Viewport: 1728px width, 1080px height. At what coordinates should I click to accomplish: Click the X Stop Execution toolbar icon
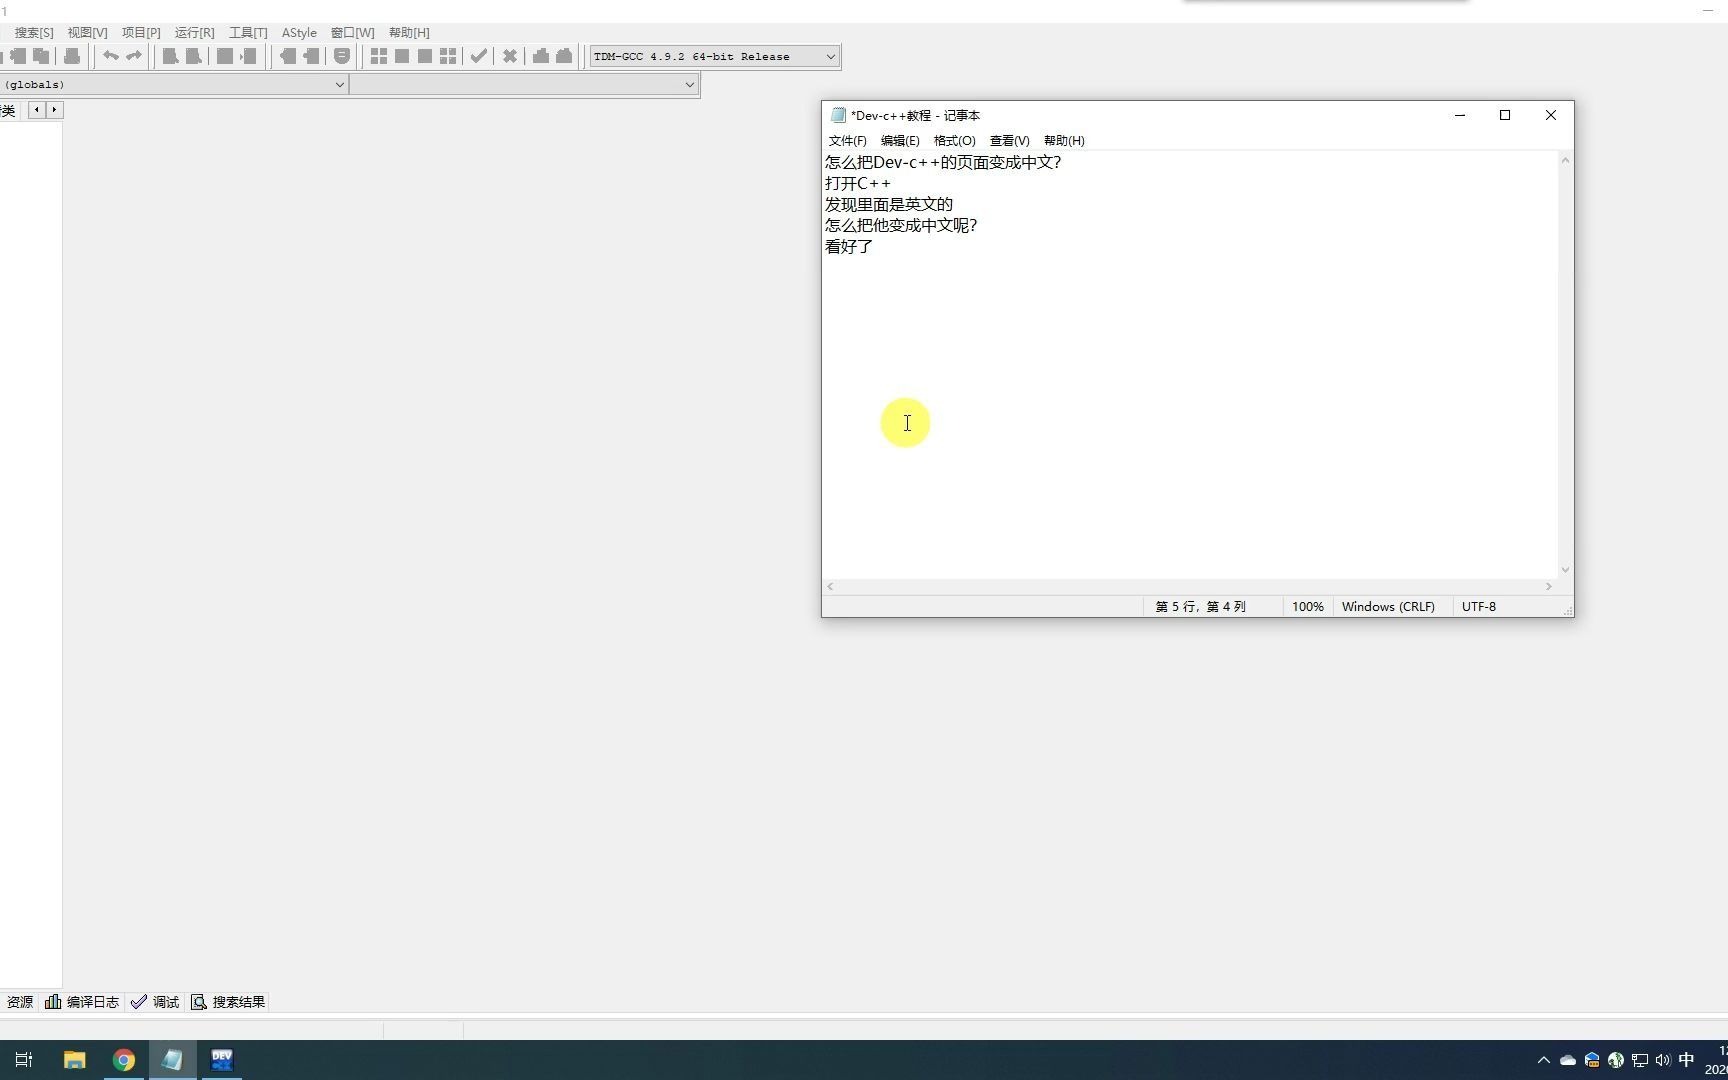click(510, 56)
